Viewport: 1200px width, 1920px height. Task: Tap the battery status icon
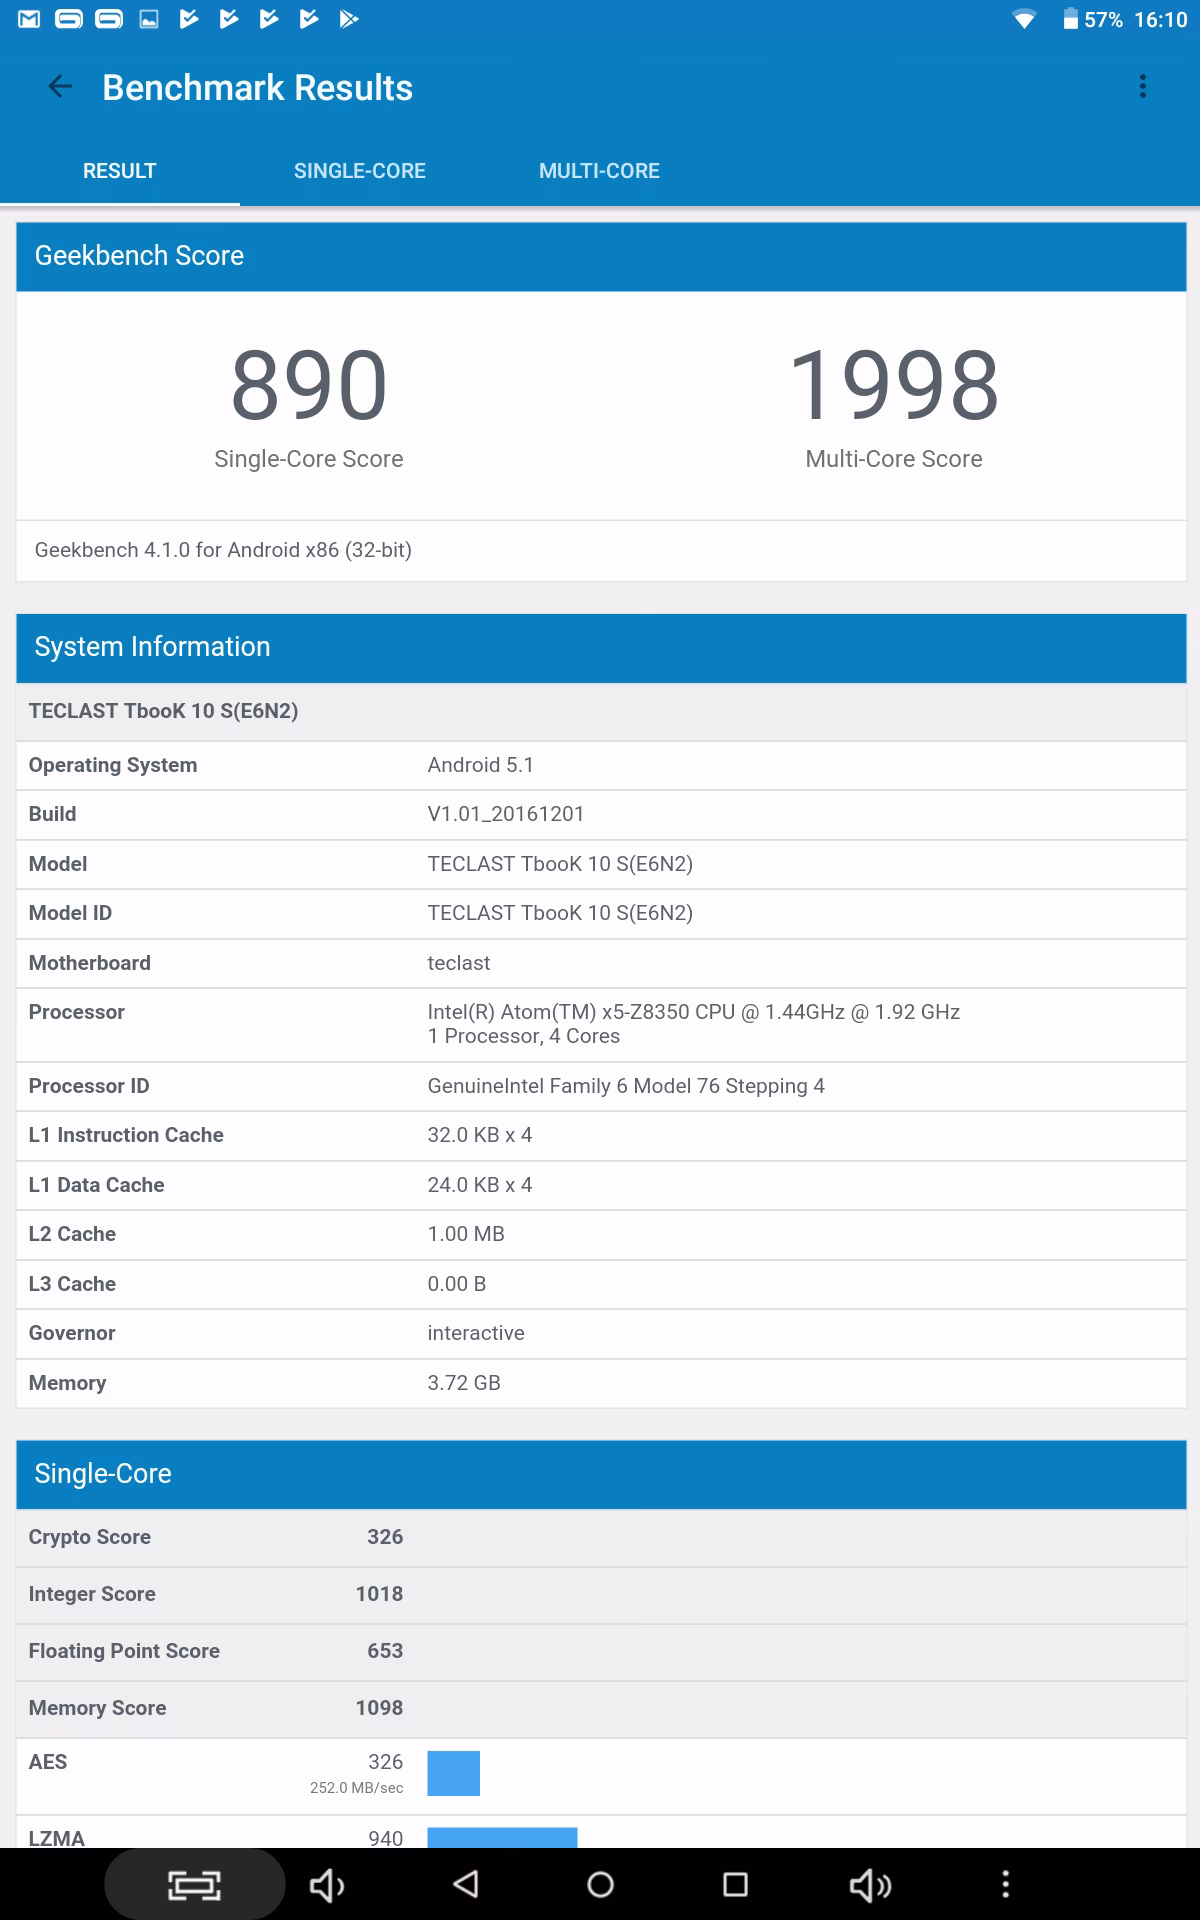pos(1070,19)
